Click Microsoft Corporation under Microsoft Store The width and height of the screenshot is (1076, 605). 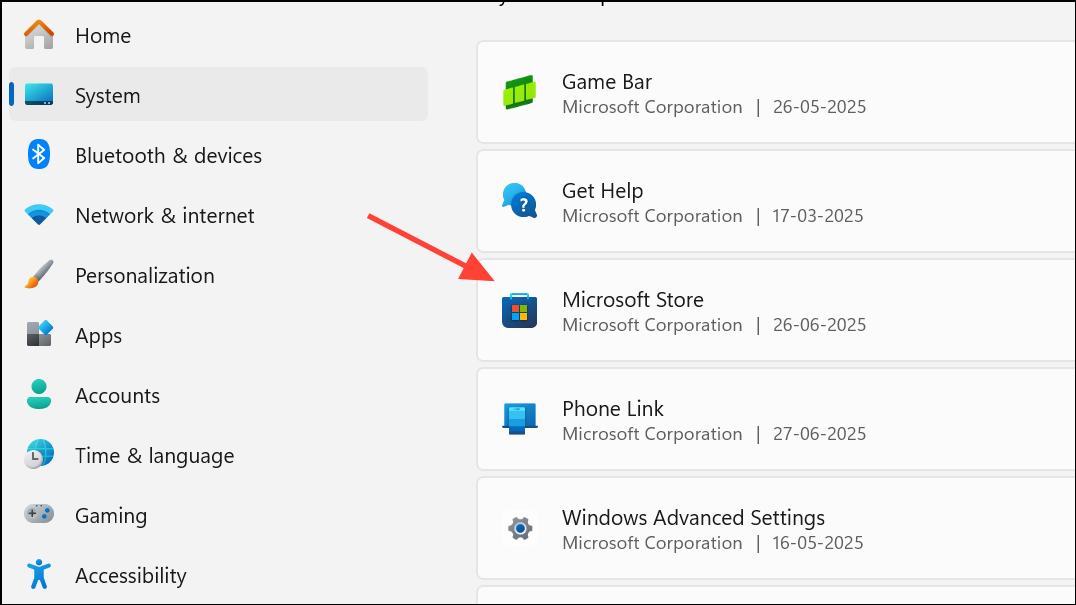tap(652, 325)
